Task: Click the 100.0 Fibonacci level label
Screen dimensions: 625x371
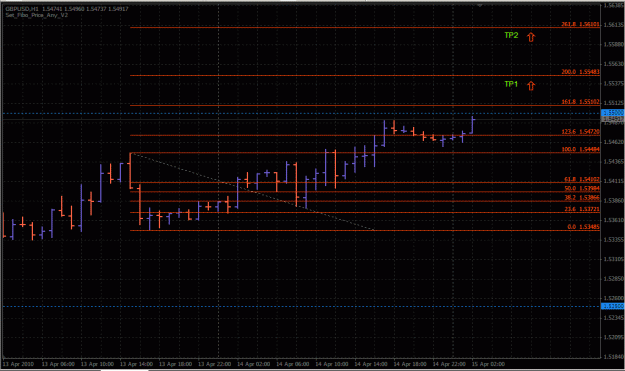Action: click(580, 149)
